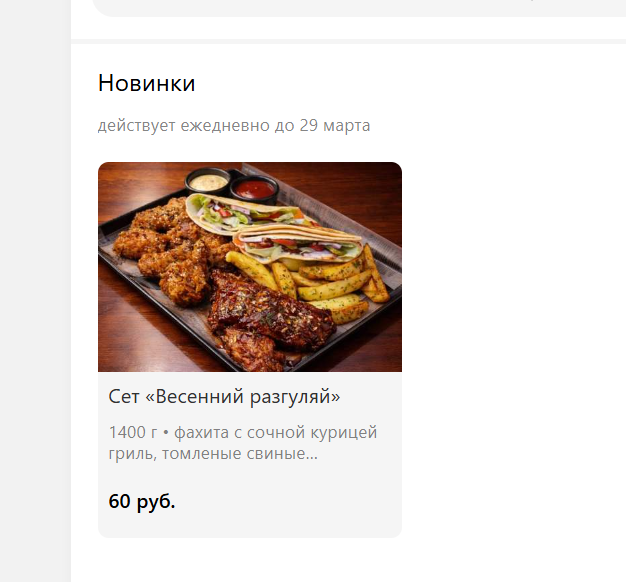
Task: Click the blank area beside the set card
Action: click(x=514, y=350)
